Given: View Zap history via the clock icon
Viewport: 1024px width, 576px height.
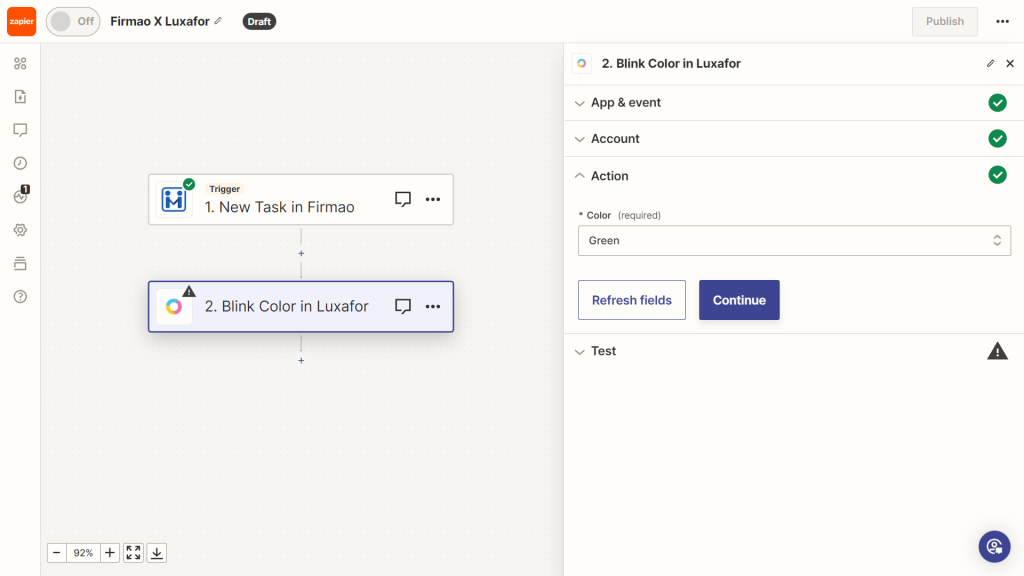Looking at the screenshot, I should 20,163.
